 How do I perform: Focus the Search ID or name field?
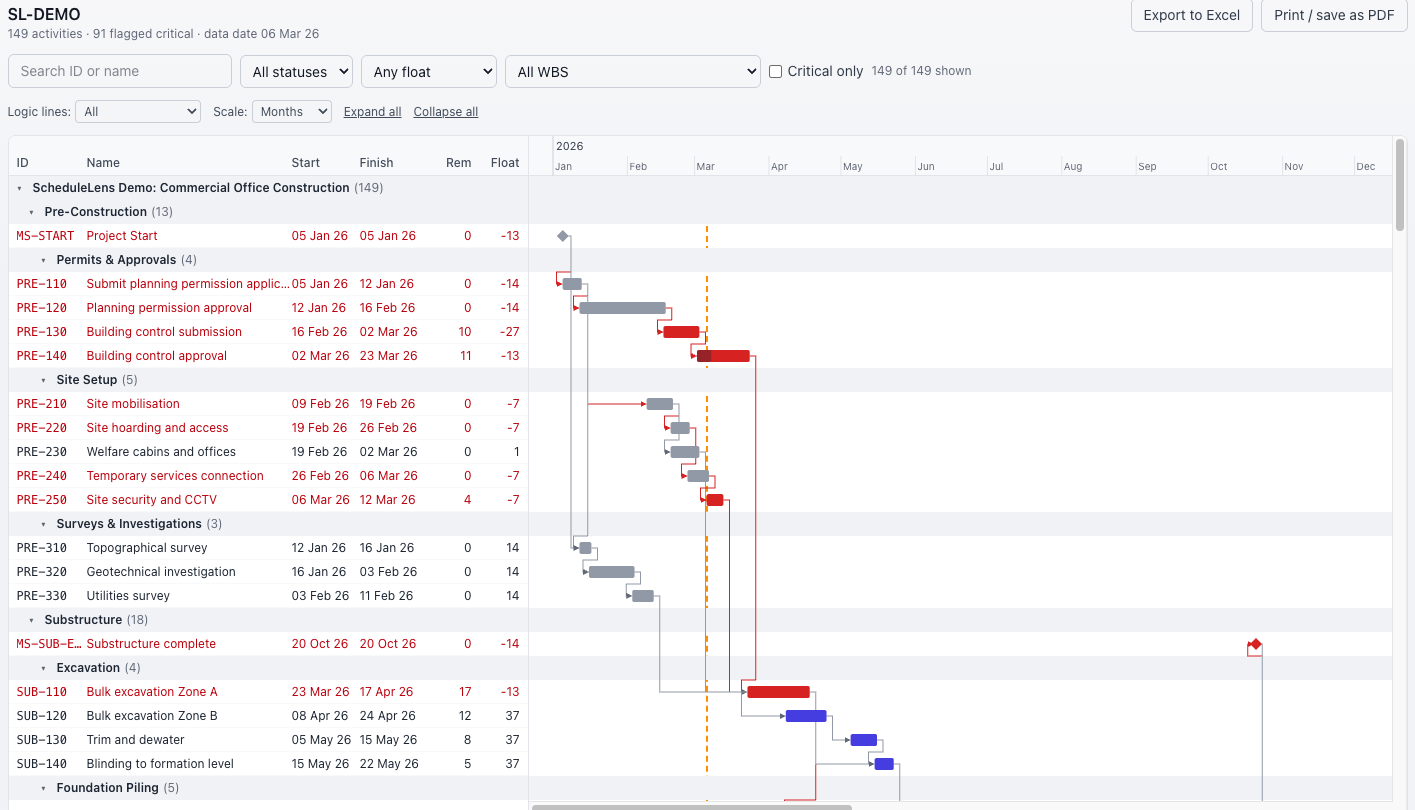click(120, 71)
